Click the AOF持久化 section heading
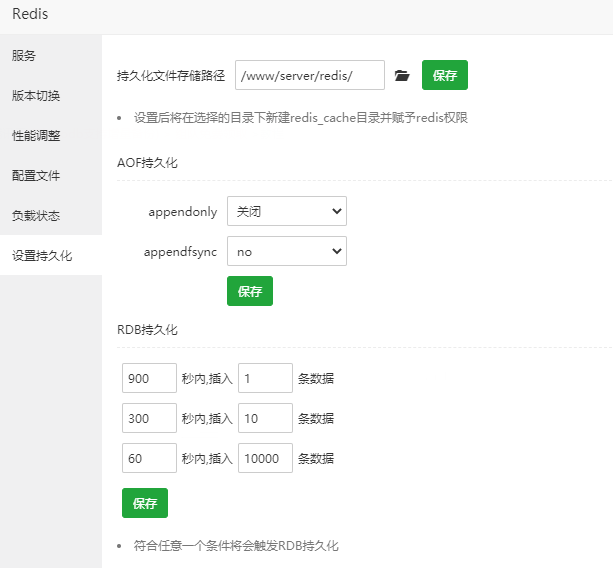The height and width of the screenshot is (568, 613). pyautogui.click(x=147, y=163)
